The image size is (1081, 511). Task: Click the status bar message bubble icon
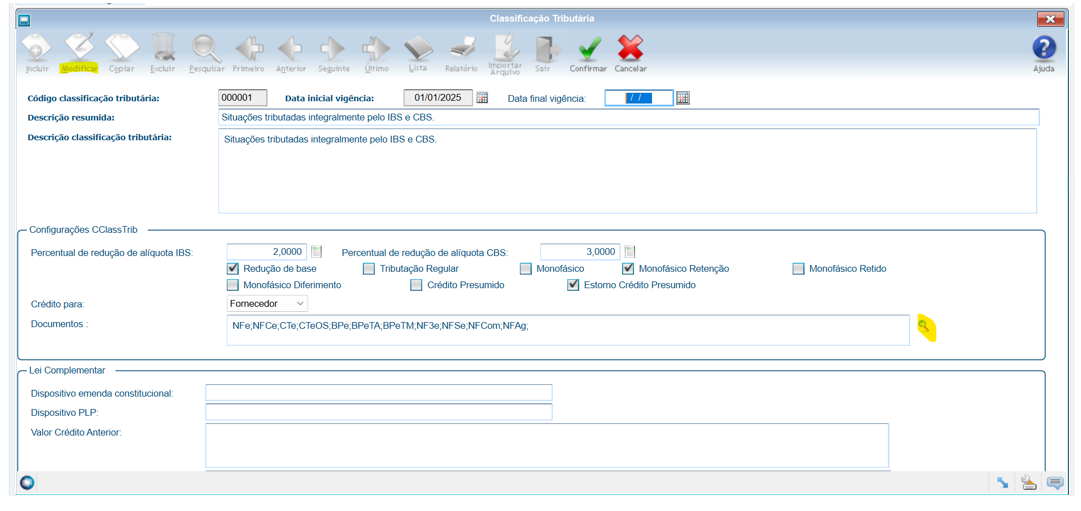(1055, 483)
